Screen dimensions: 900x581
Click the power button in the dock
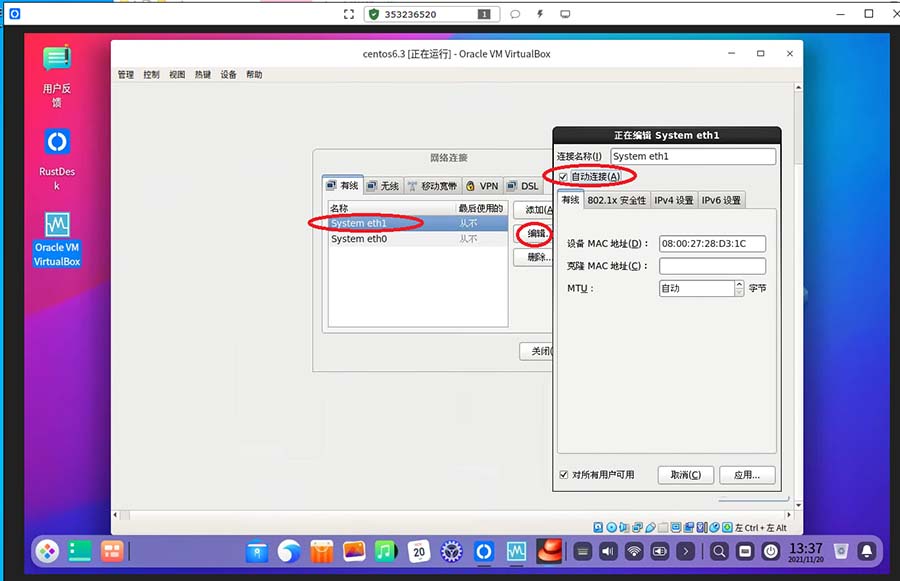[771, 552]
